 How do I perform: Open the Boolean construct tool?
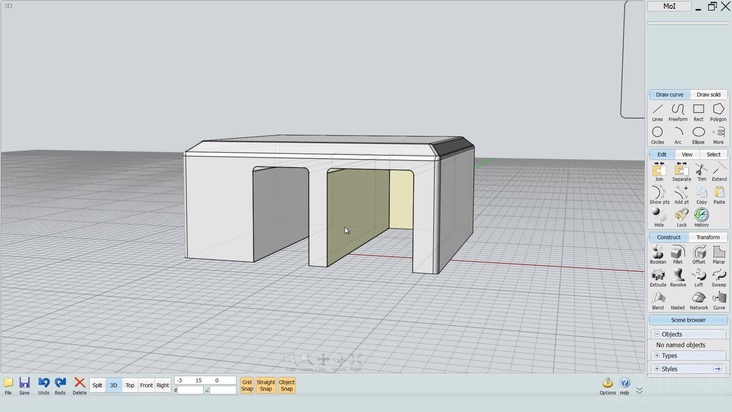click(x=658, y=255)
